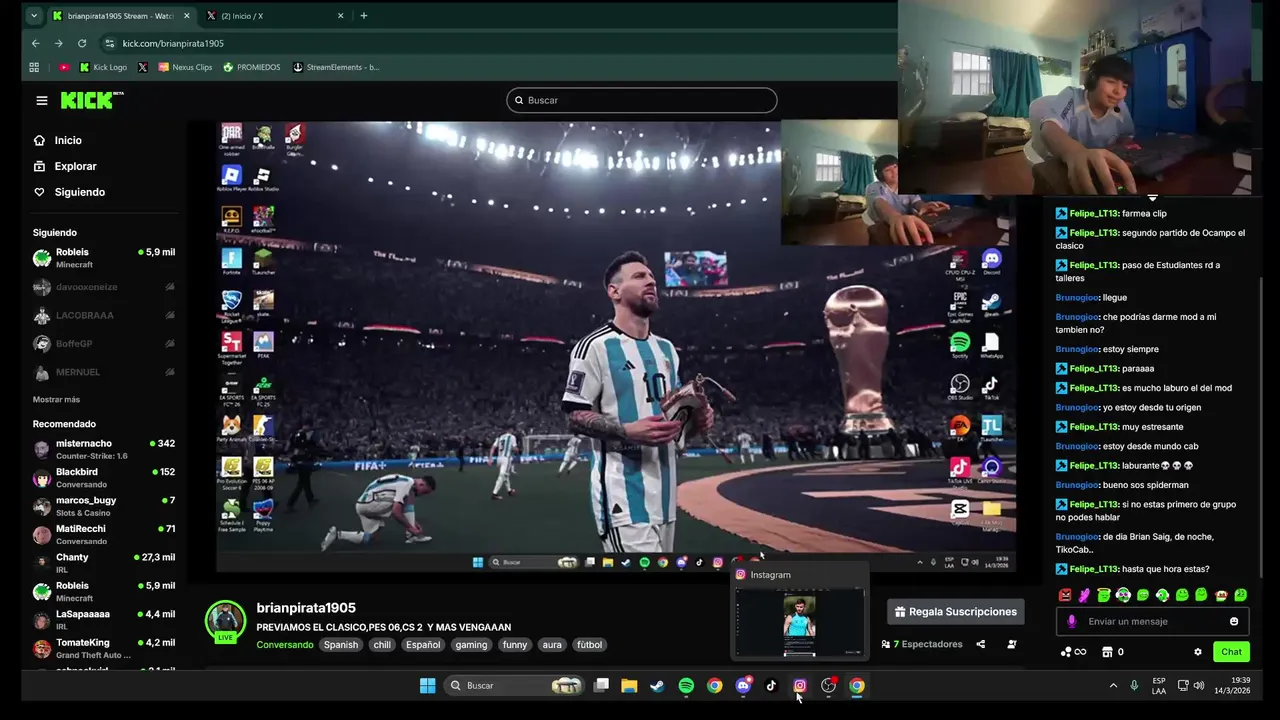Go back with the browser back arrow
The width and height of the screenshot is (1280, 720).
point(36,43)
